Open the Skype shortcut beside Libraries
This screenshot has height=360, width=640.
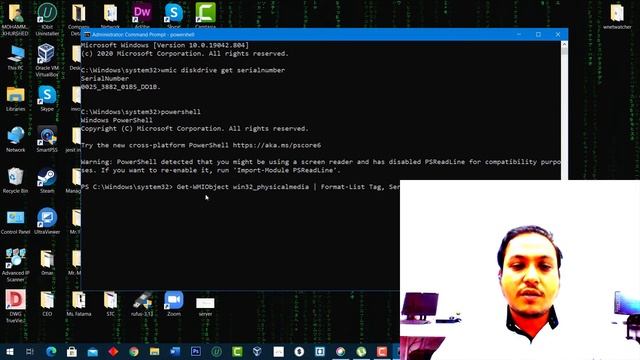click(47, 98)
